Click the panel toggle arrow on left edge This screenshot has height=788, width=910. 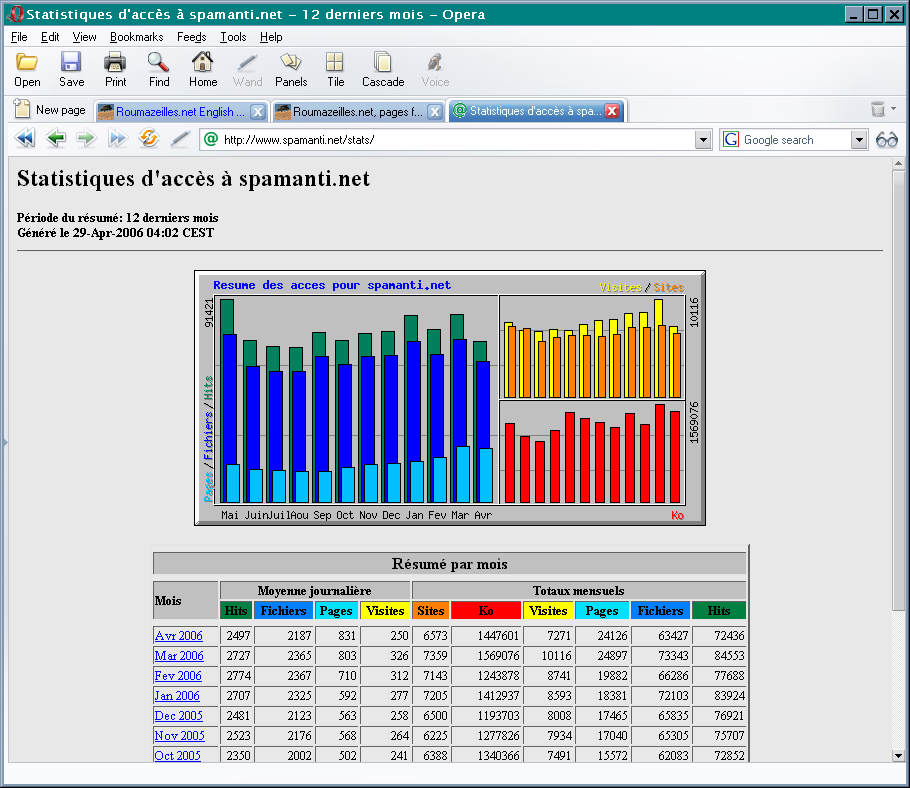point(5,443)
